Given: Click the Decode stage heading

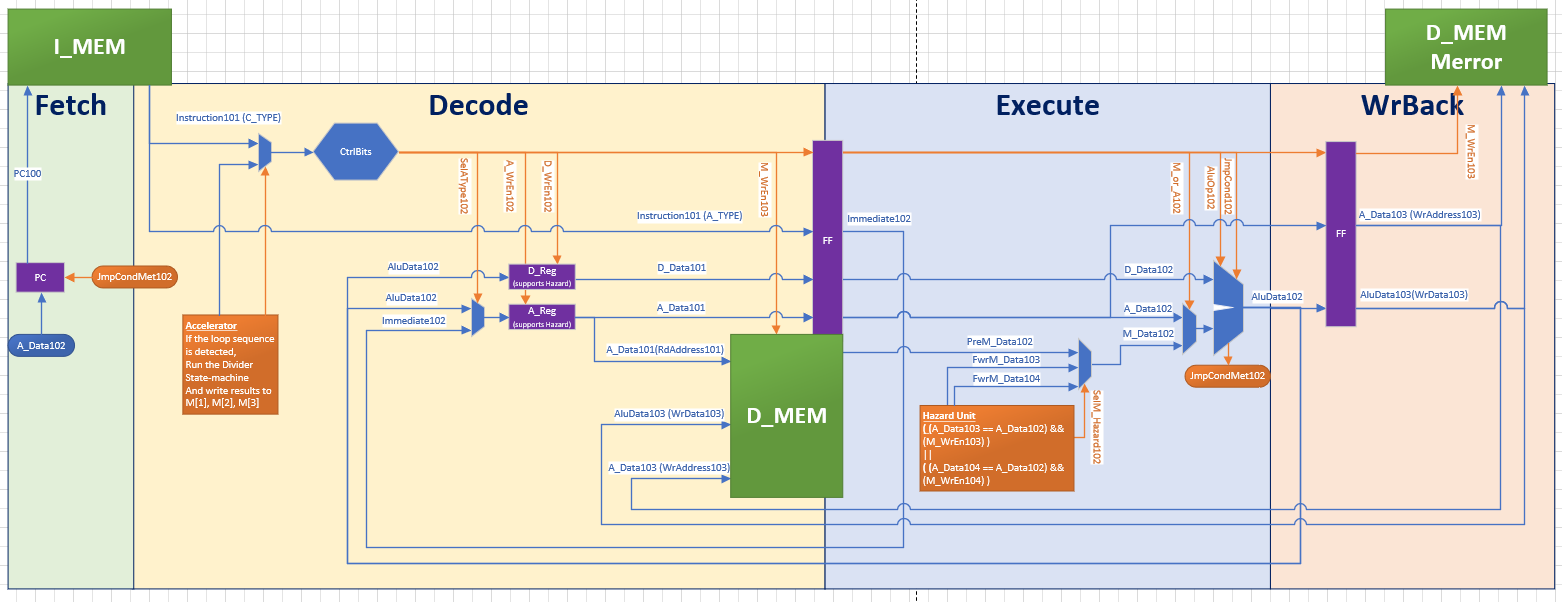Looking at the screenshot, I should [478, 105].
